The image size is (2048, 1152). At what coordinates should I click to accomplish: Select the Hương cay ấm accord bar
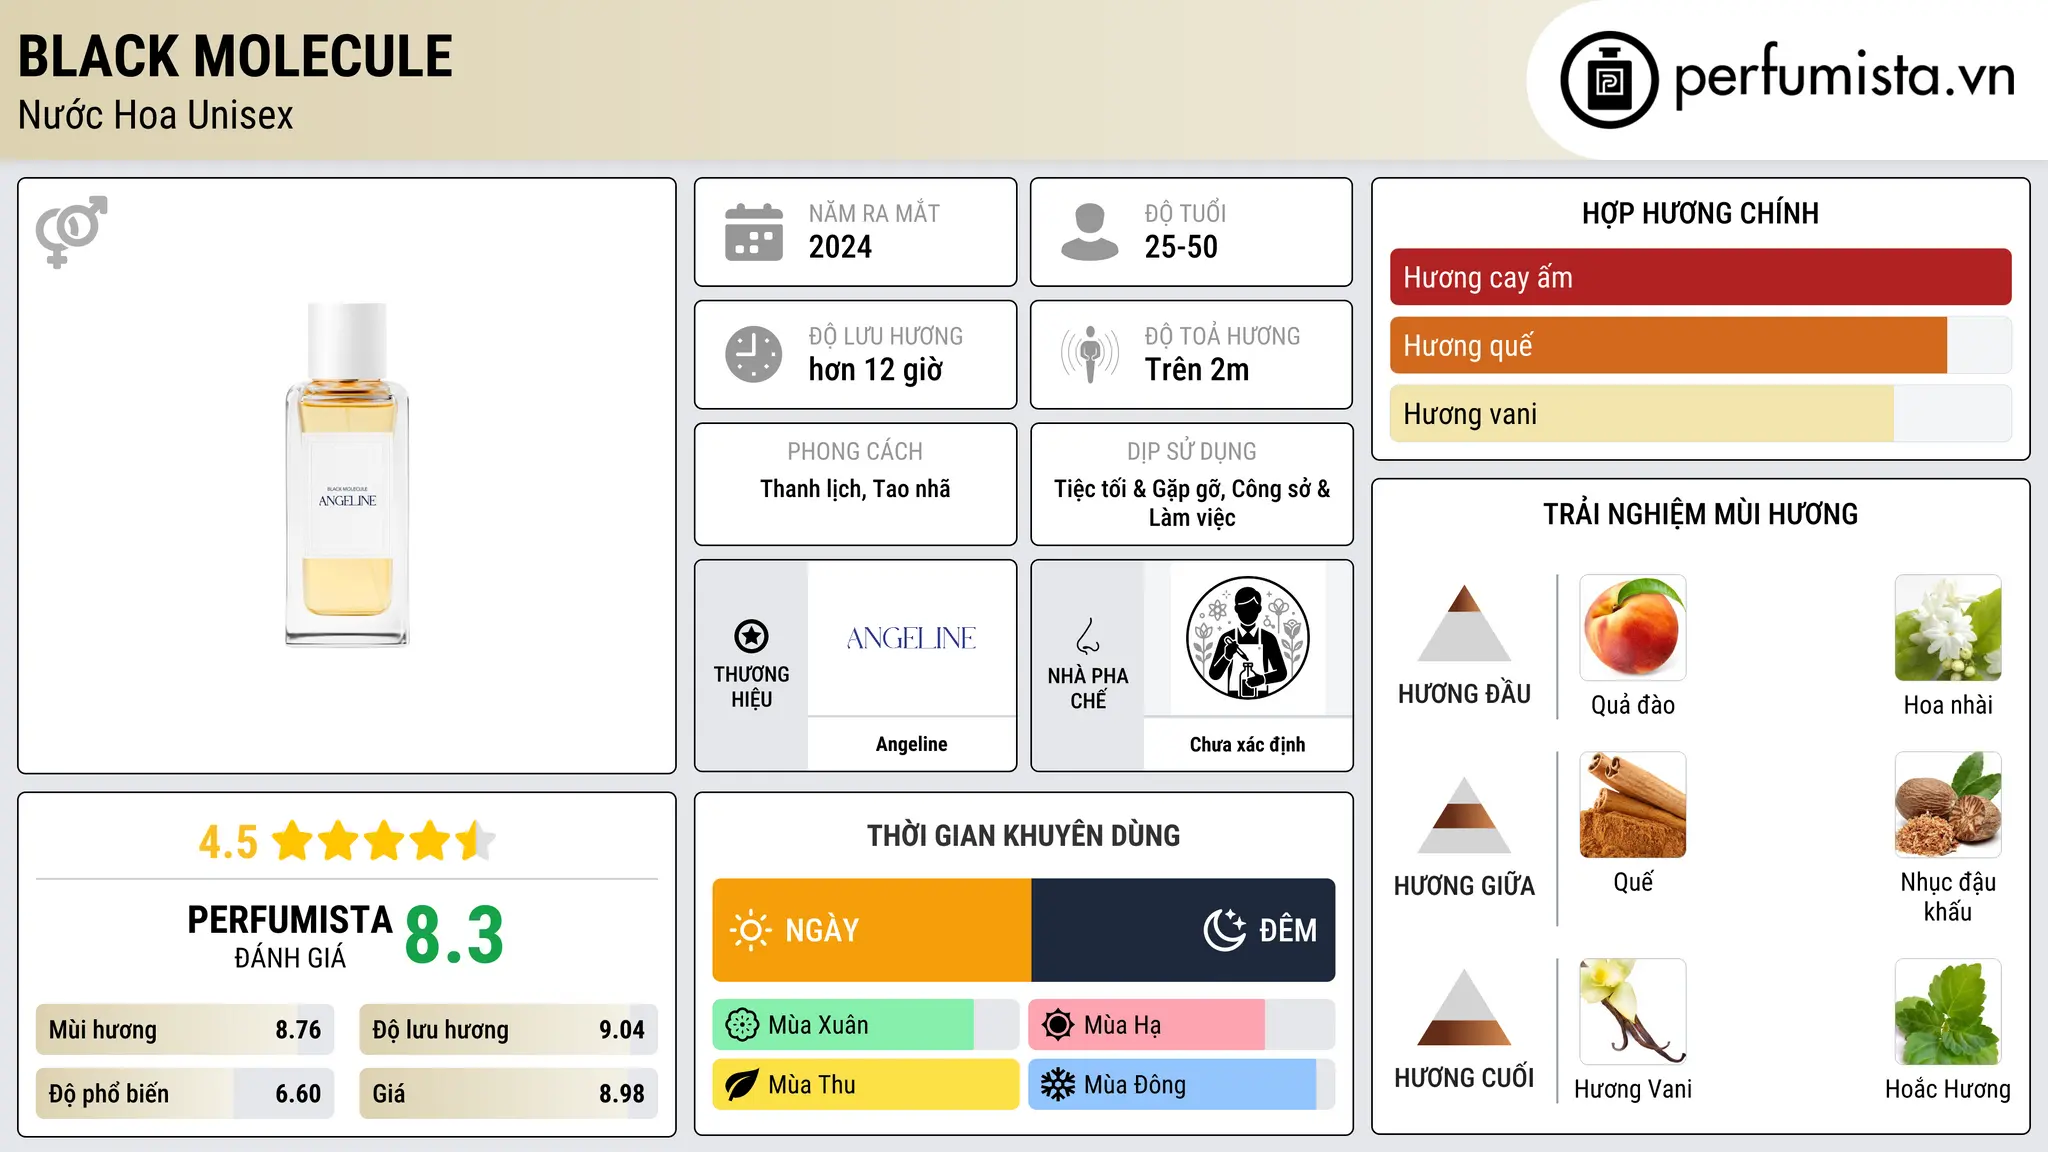coord(1700,277)
